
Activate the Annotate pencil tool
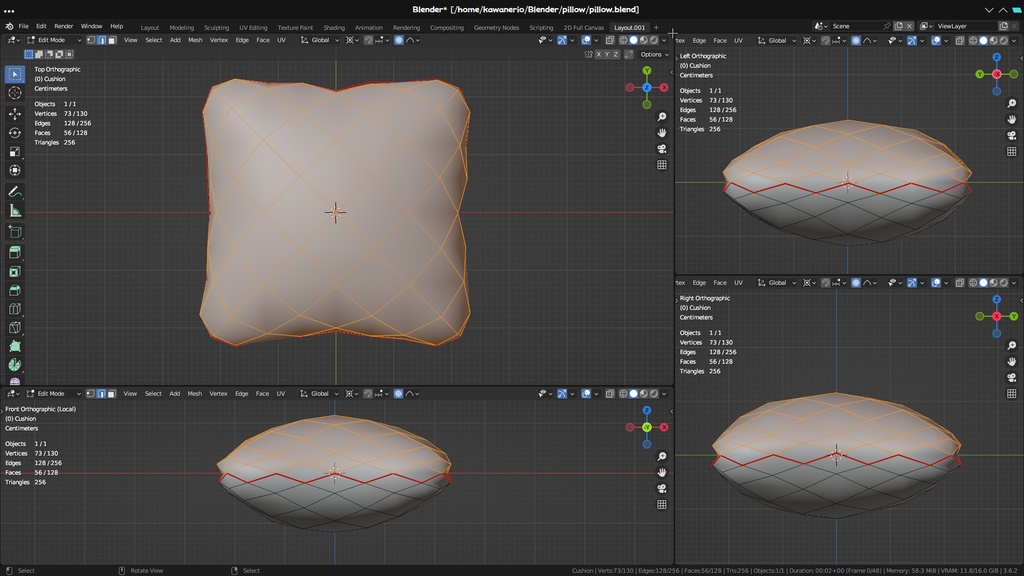(x=15, y=191)
